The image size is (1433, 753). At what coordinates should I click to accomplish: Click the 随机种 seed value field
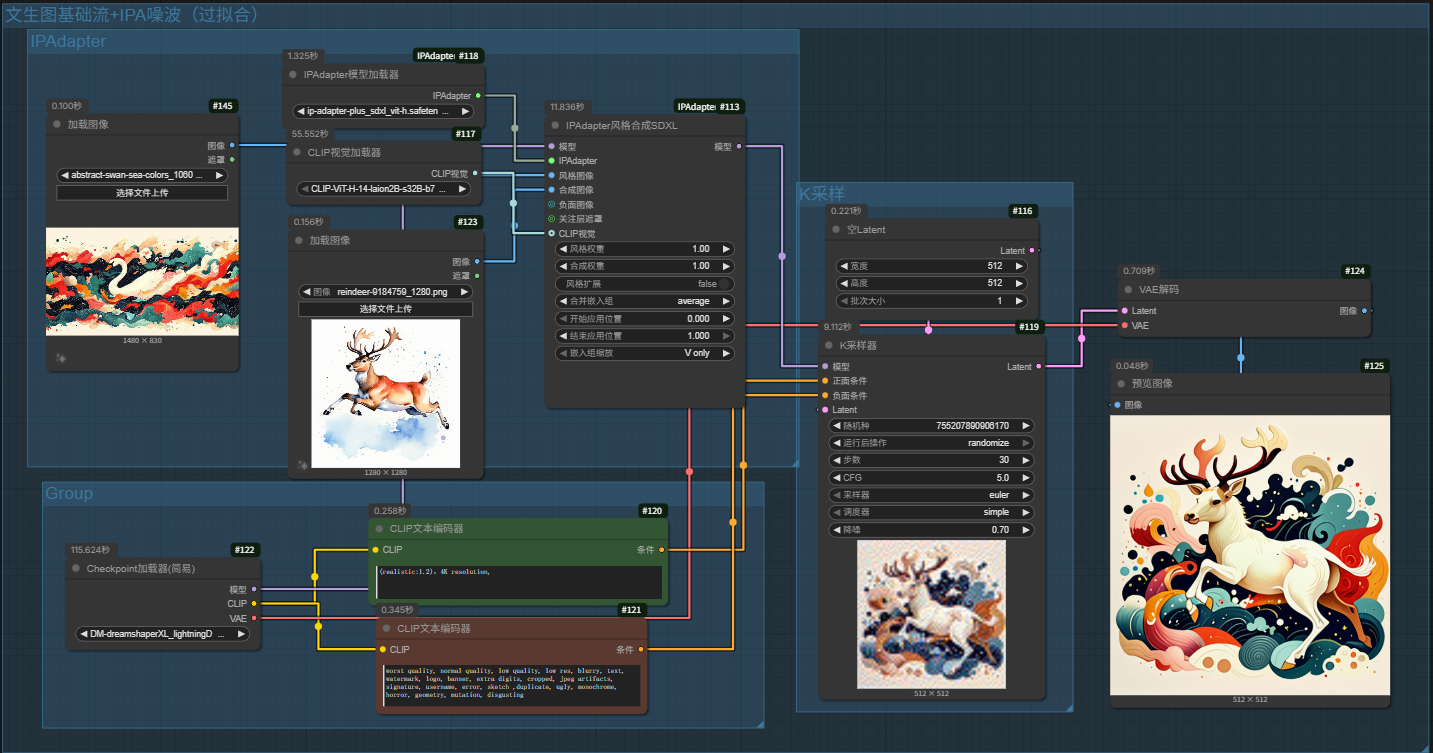pos(931,425)
